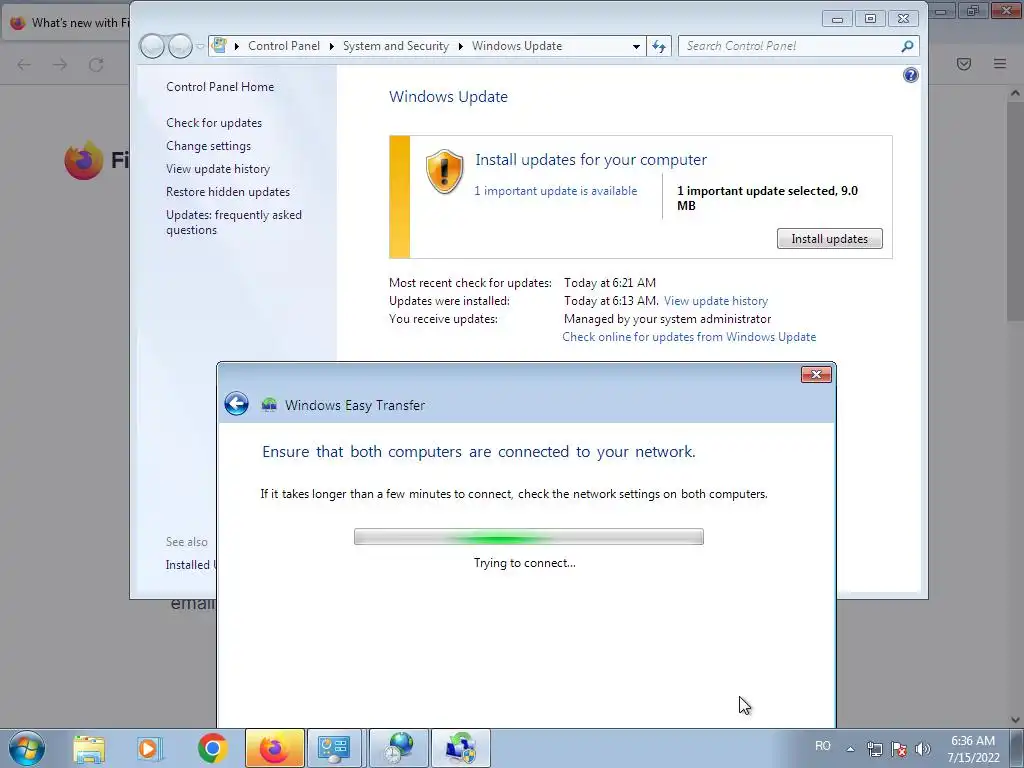This screenshot has height=768, width=1024.
Task: Click Restore hidden updates link
Action: tap(228, 192)
